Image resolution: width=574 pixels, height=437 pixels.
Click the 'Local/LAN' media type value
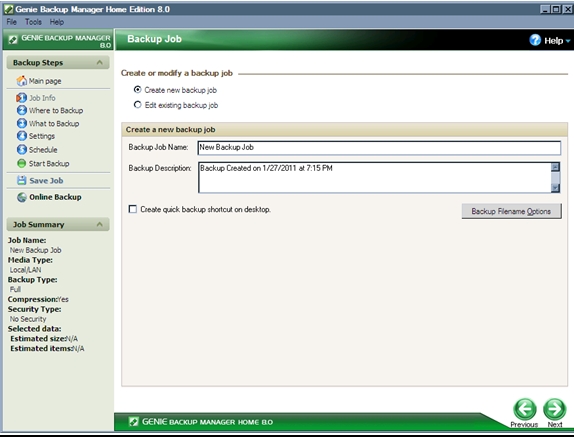coord(25,270)
